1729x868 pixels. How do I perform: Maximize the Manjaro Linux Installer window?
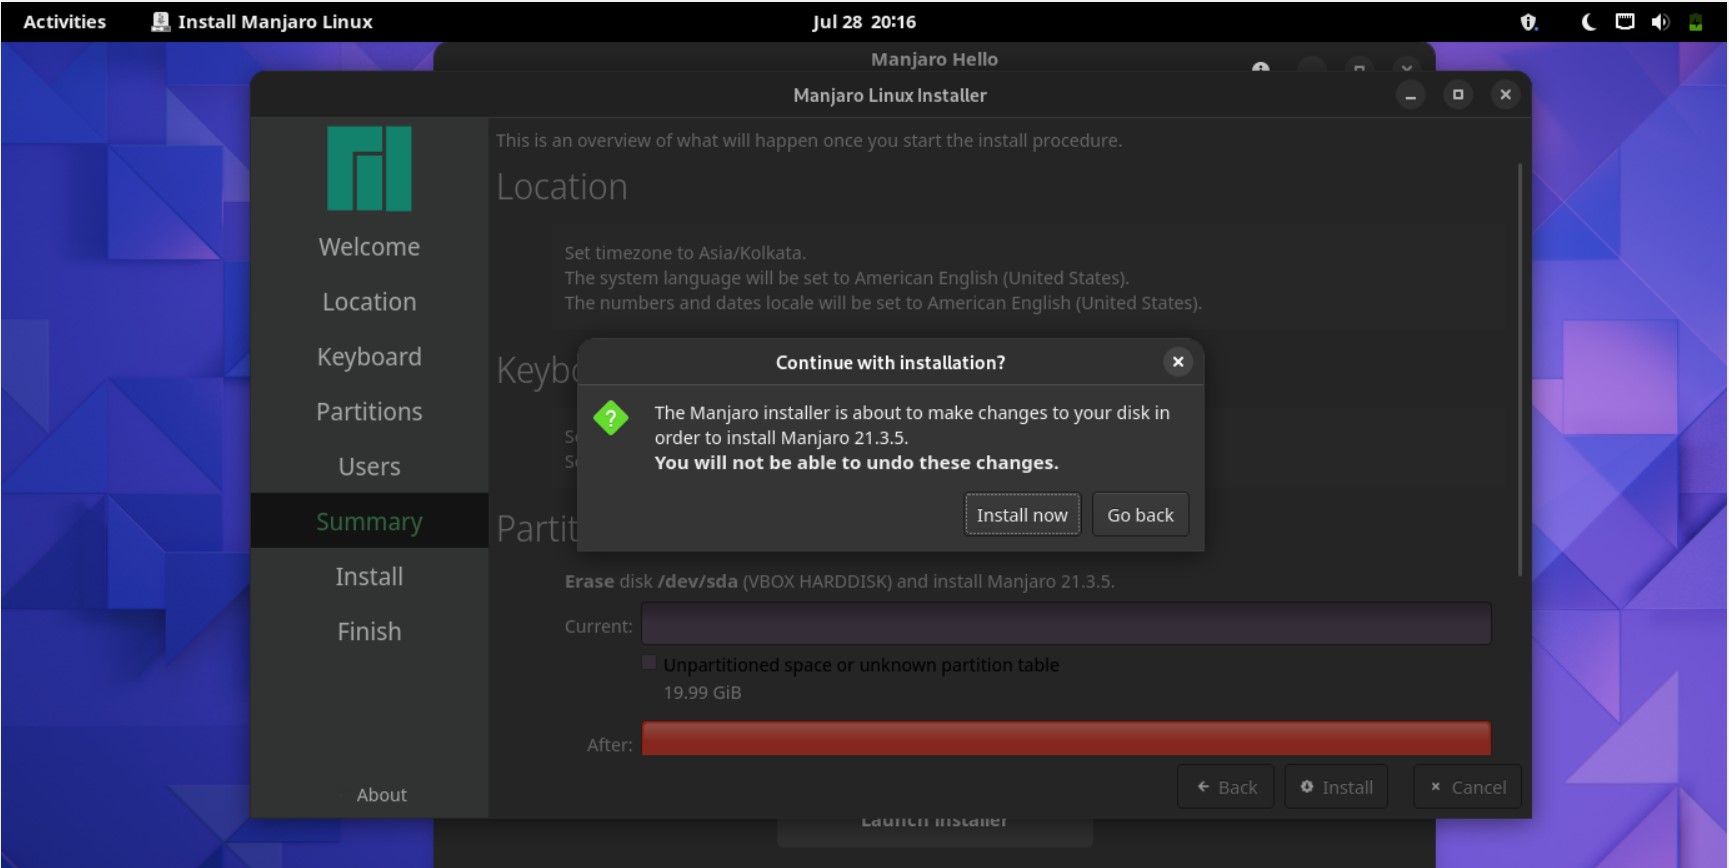click(x=1458, y=95)
